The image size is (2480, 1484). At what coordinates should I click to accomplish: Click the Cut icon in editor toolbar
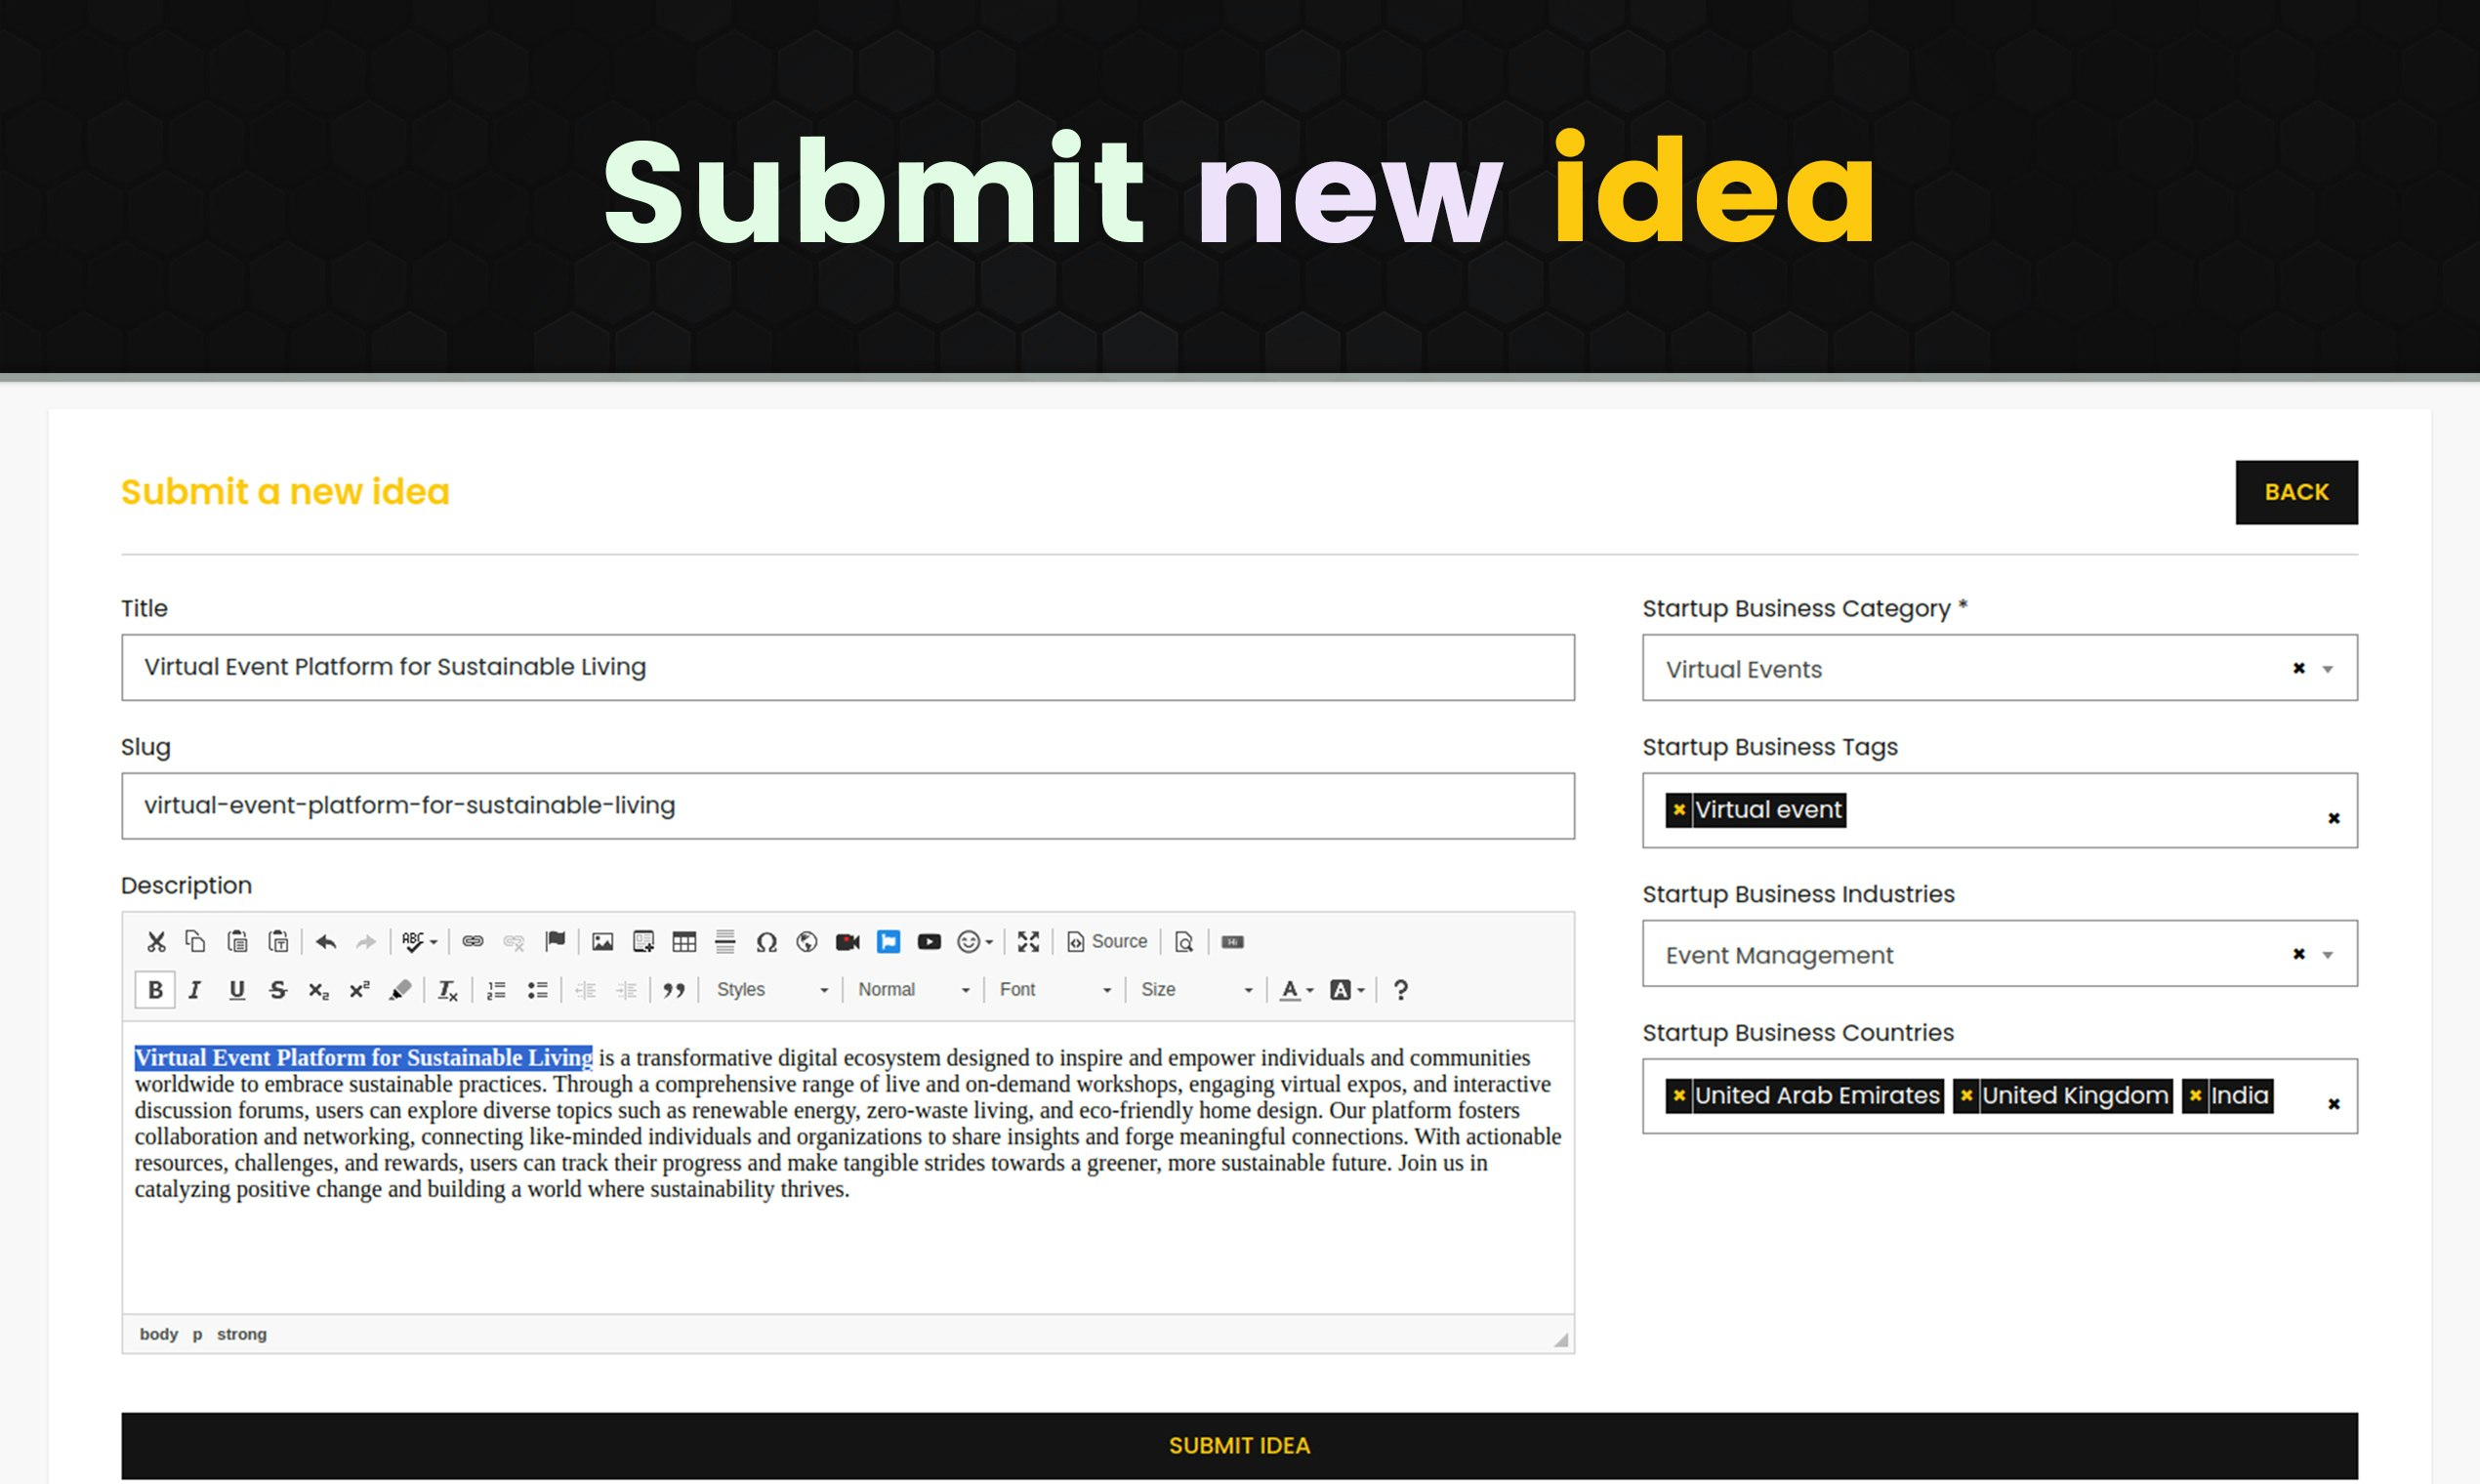click(x=156, y=941)
